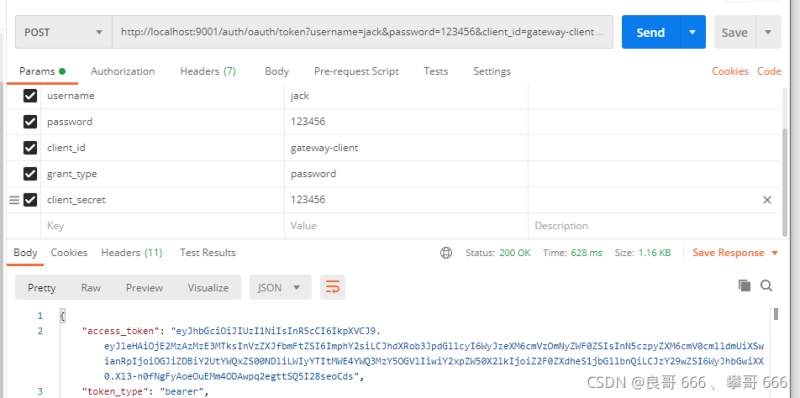This screenshot has width=800, height=398.
Task: Click the response body vertical scrollbar
Action: 776,314
